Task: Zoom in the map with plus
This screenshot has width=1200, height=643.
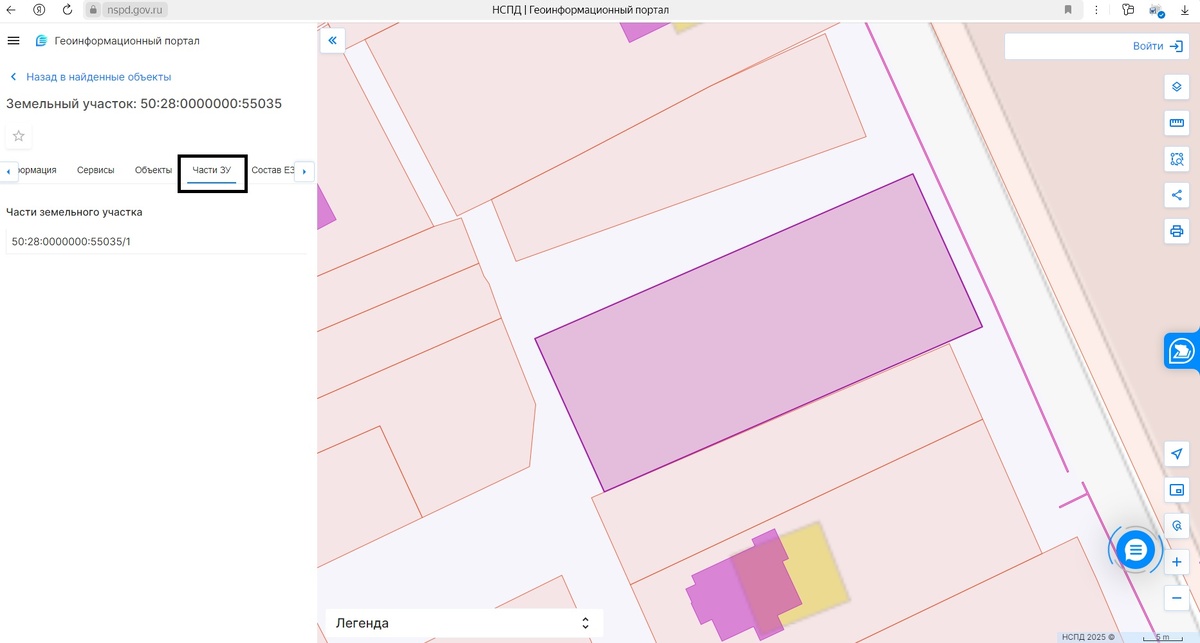Action: point(1177,562)
